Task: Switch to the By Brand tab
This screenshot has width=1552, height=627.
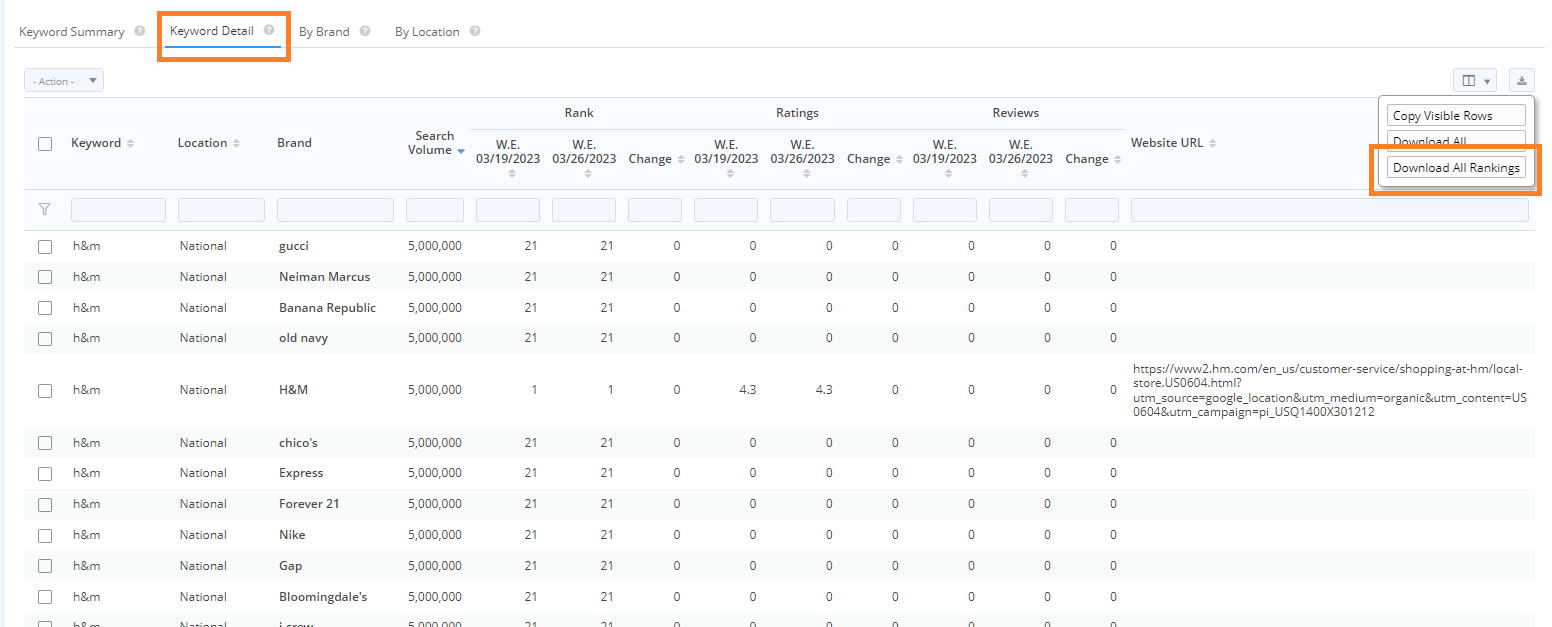Action: [x=324, y=32]
